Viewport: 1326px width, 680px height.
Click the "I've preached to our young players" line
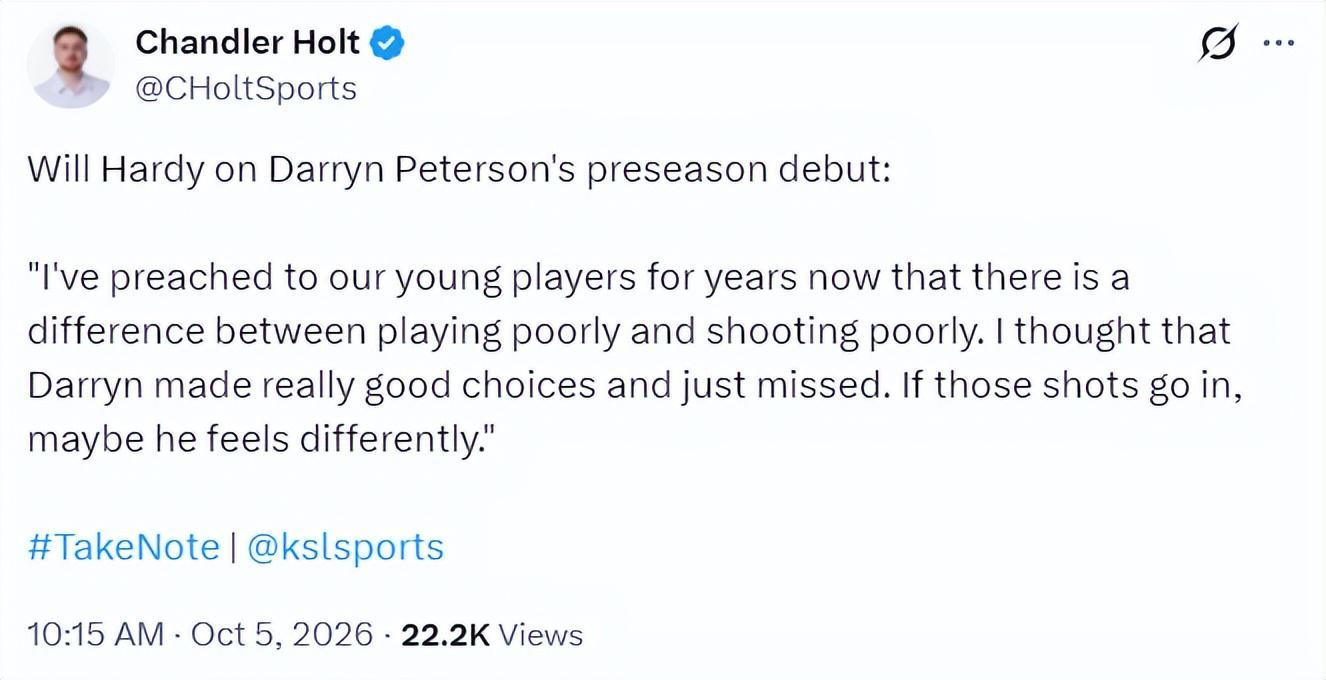pos(579,278)
